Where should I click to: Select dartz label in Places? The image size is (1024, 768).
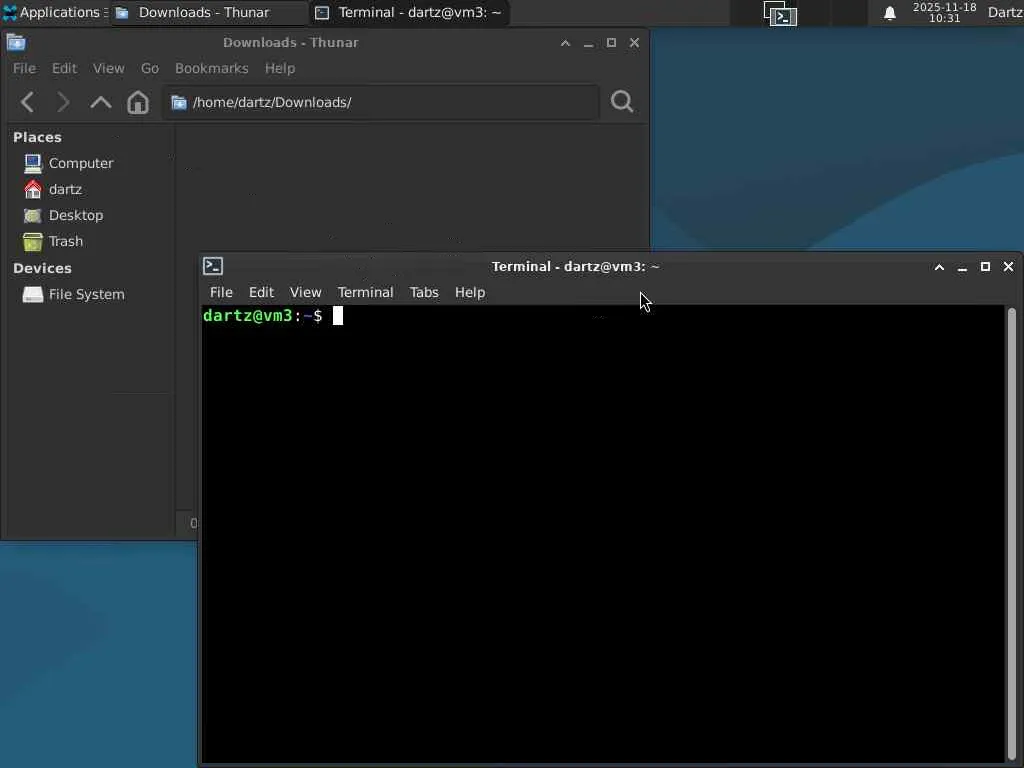coord(65,189)
